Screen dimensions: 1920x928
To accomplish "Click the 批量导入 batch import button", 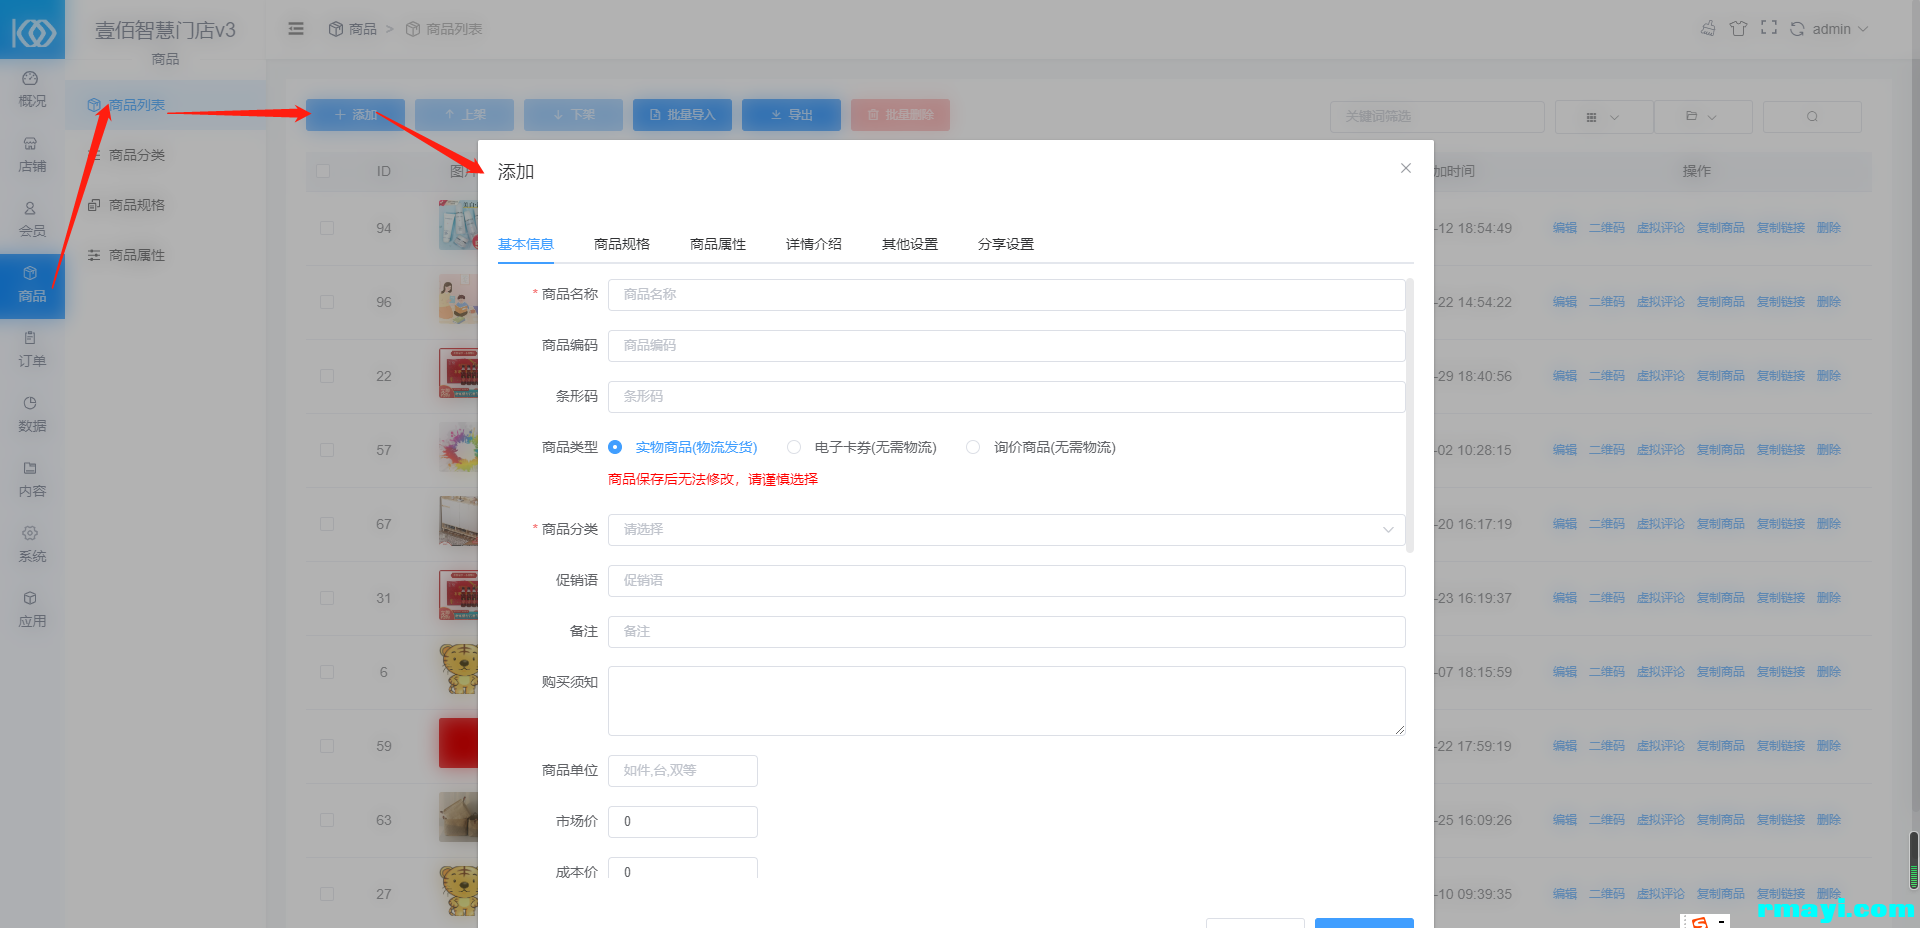I will [x=682, y=115].
